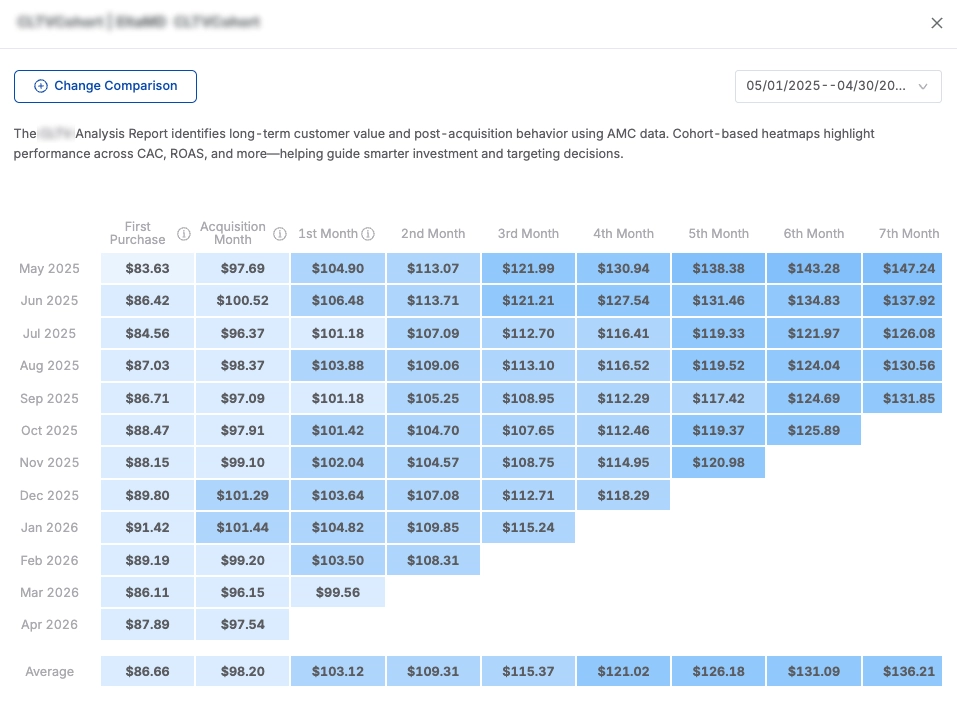Viewport: 957px width, 701px height.
Task: Click the $99.56 Mar 2026 cell
Action: 338,592
